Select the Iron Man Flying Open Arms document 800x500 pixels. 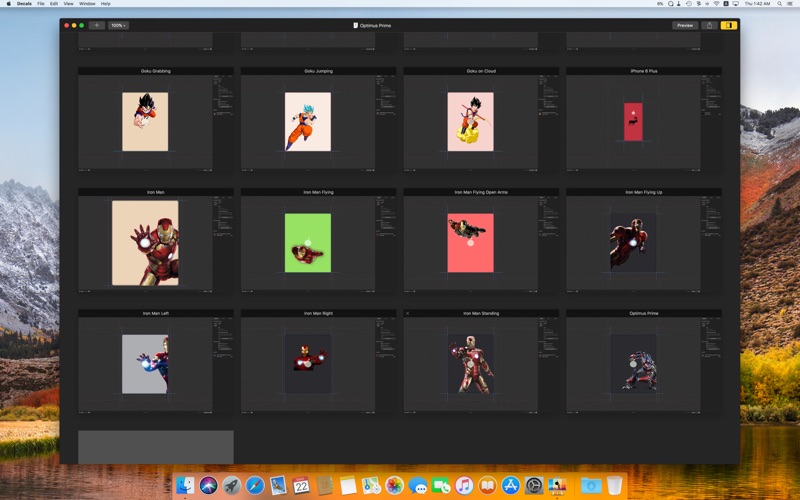pos(481,241)
